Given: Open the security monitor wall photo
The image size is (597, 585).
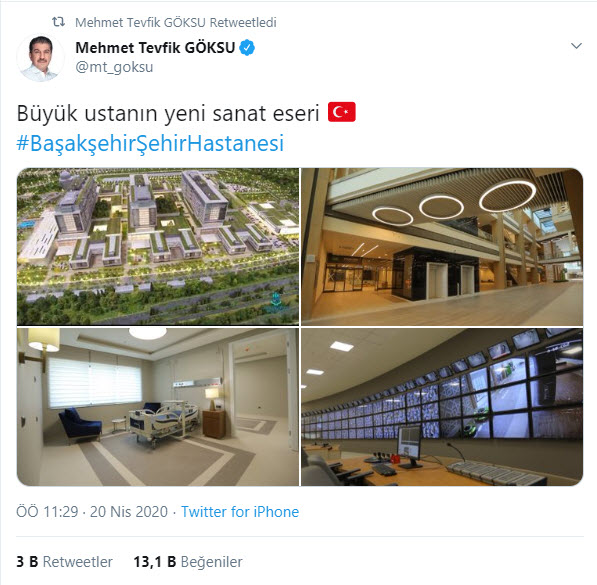Looking at the screenshot, I should tap(442, 407).
